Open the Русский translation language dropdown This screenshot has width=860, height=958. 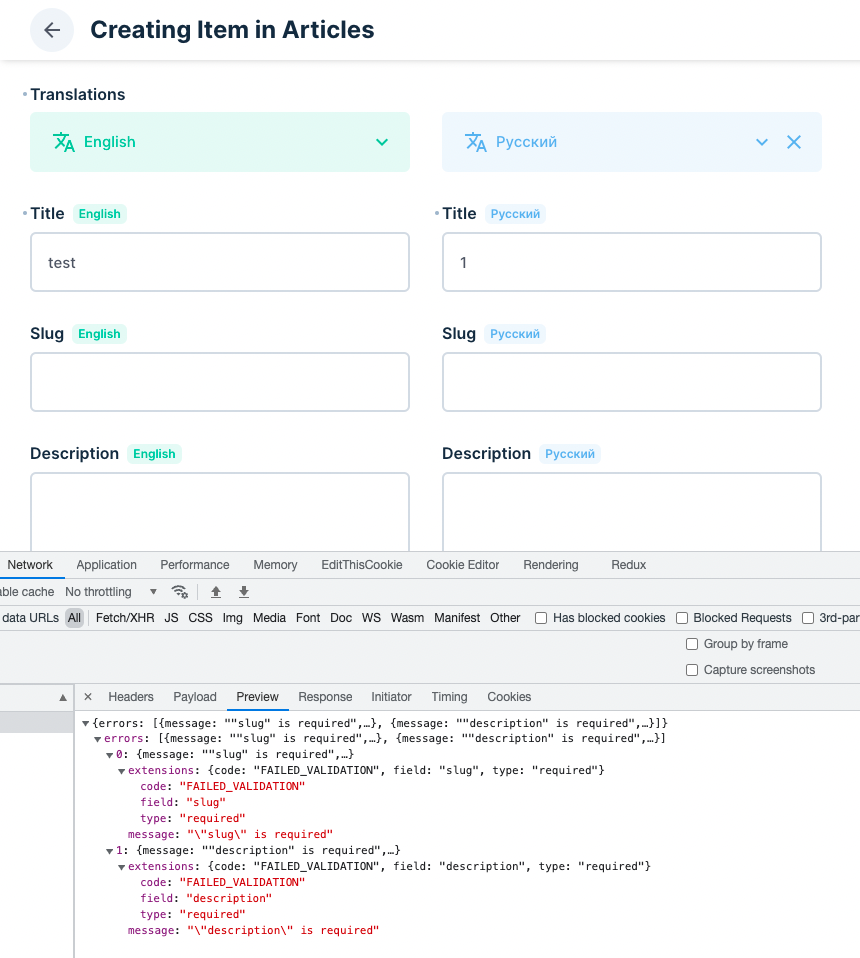761,142
